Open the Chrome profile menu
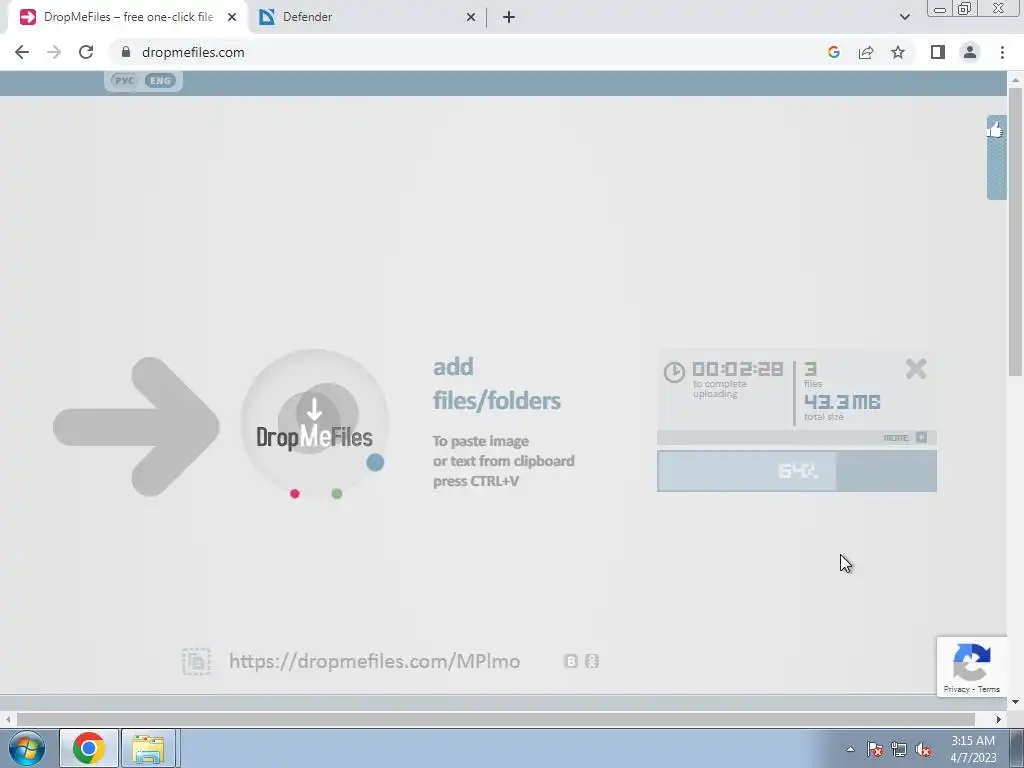Screen dimensions: 1024x768 (x=970, y=52)
